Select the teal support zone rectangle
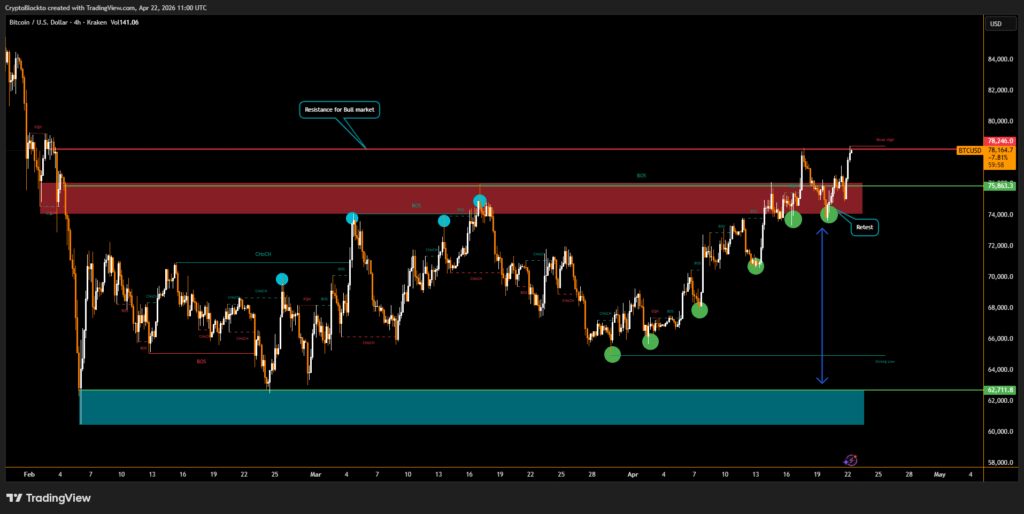Screen dimensions: 1024x514 point(470,407)
